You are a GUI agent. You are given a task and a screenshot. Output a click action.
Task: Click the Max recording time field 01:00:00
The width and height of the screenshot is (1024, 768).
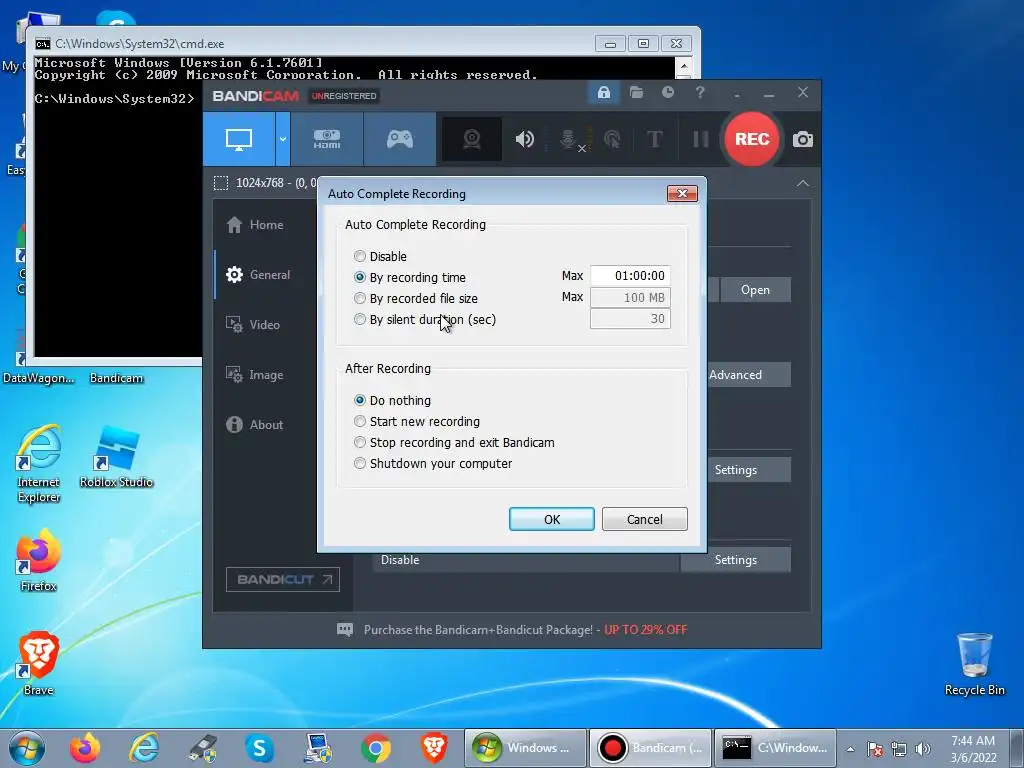click(630, 276)
